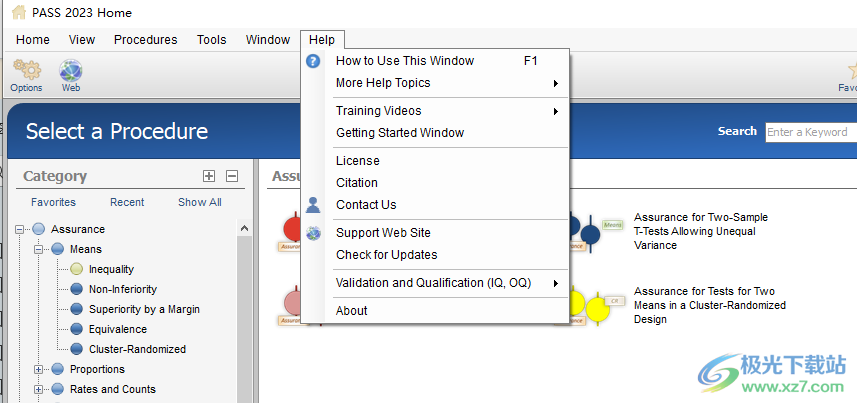Expand the Proportions tree node
Screen dimensions: 857x403
click(39, 370)
